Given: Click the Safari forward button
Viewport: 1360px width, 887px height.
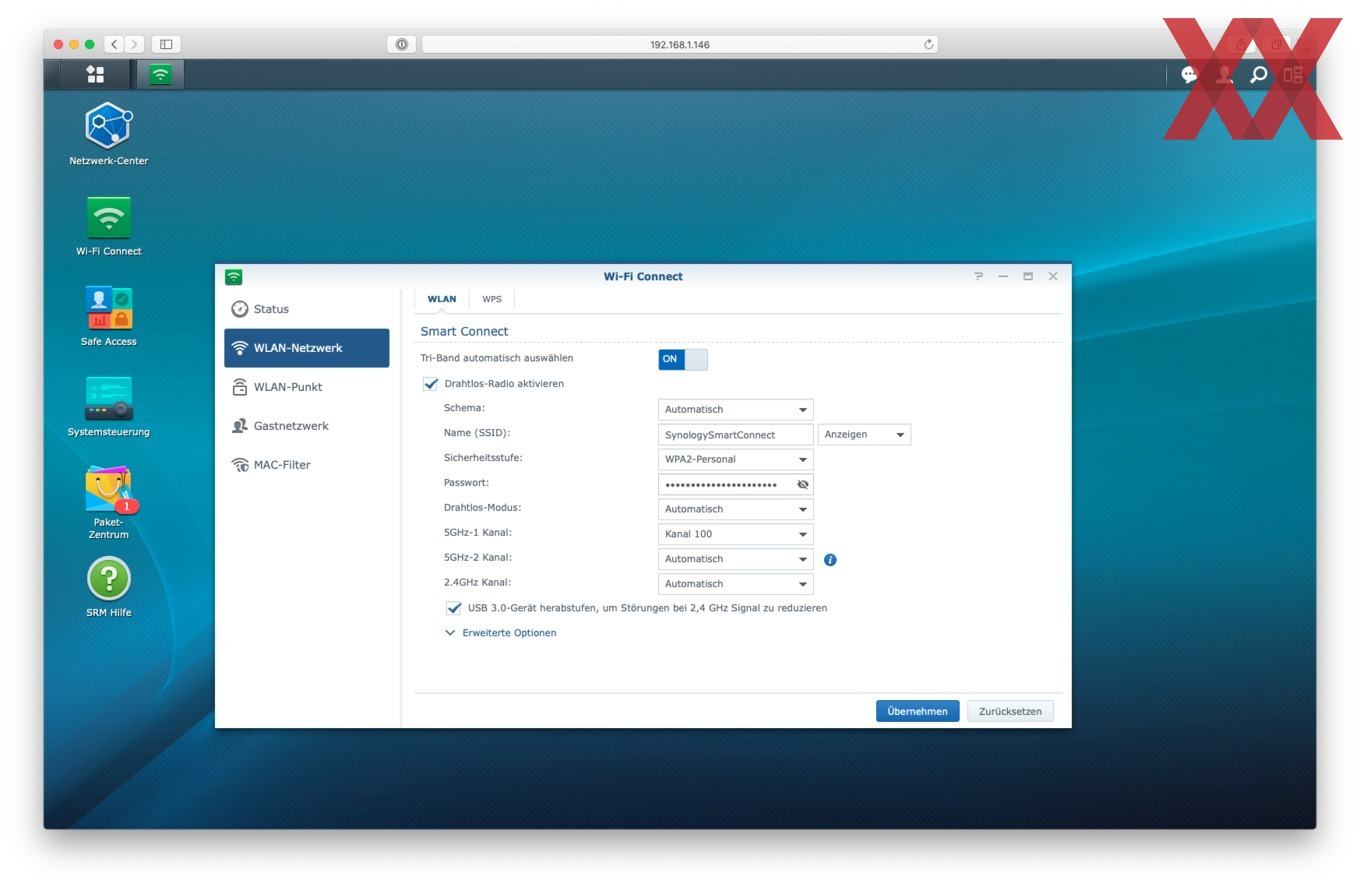Looking at the screenshot, I should click(x=135, y=44).
